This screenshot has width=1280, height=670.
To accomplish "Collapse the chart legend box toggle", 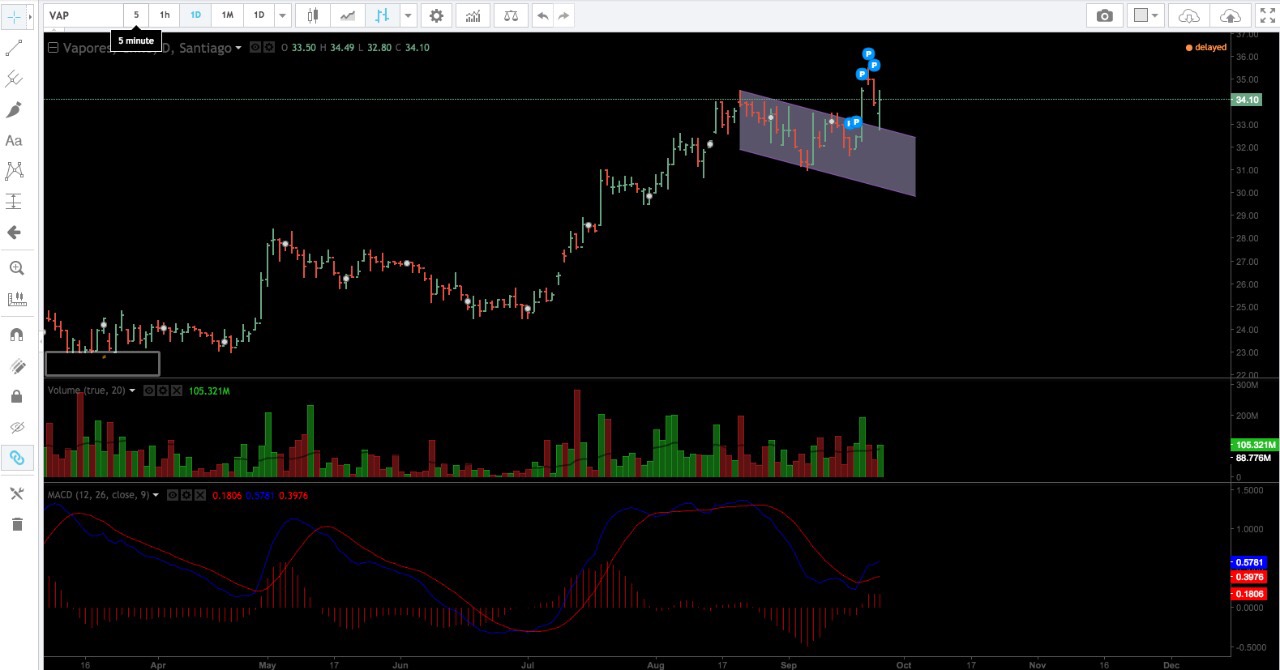I will (x=52, y=47).
